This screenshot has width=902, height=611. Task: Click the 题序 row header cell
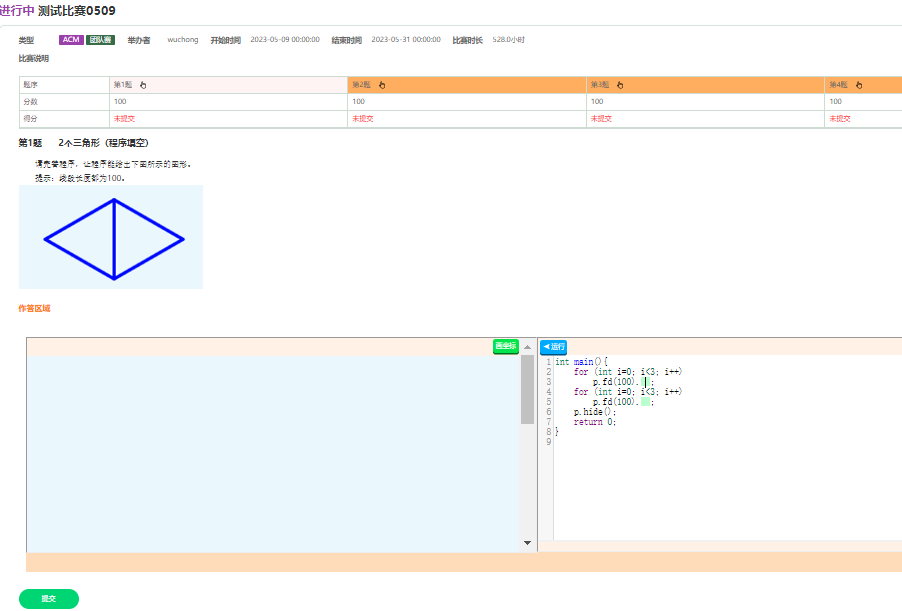tap(64, 85)
